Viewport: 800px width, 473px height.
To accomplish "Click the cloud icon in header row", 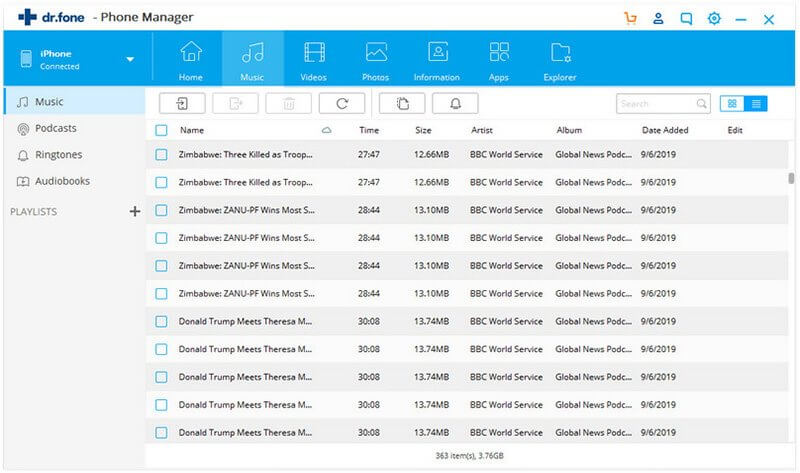I will 327,130.
